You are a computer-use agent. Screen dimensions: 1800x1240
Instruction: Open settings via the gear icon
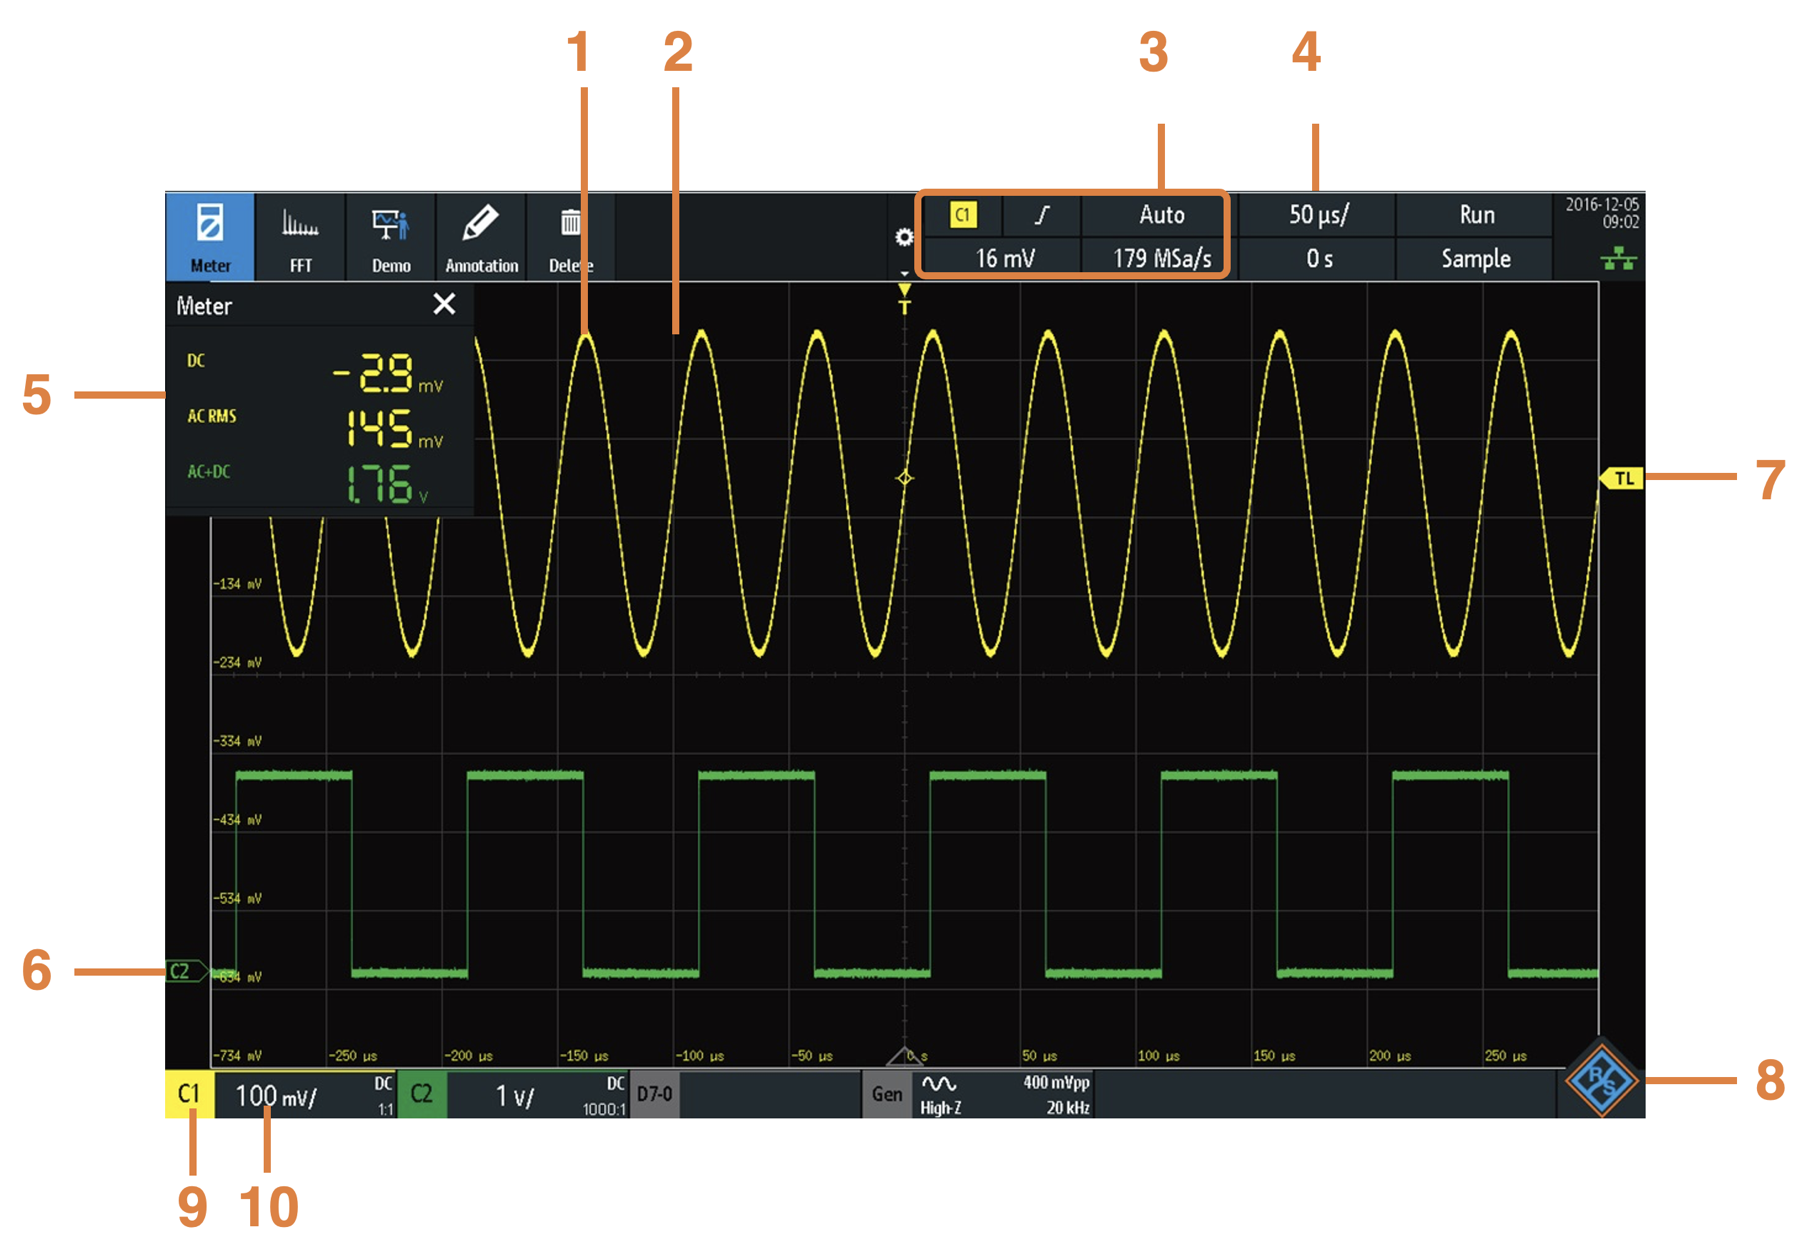(x=904, y=238)
